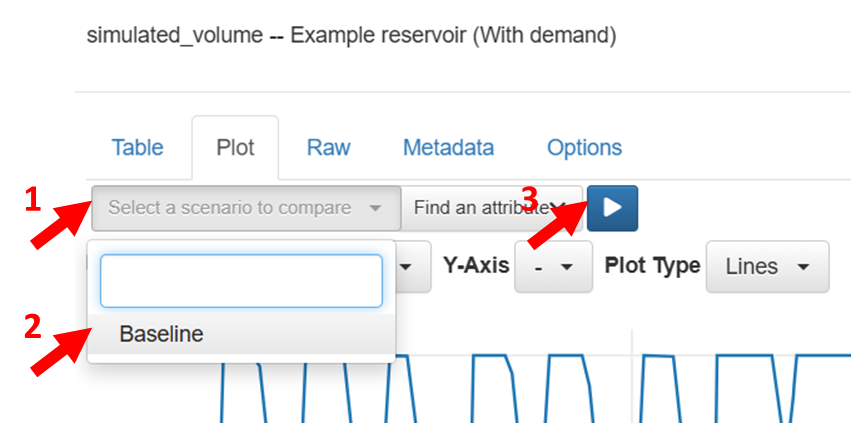Click the red number 1 annotation
This screenshot has height=423, width=851.
(34, 200)
